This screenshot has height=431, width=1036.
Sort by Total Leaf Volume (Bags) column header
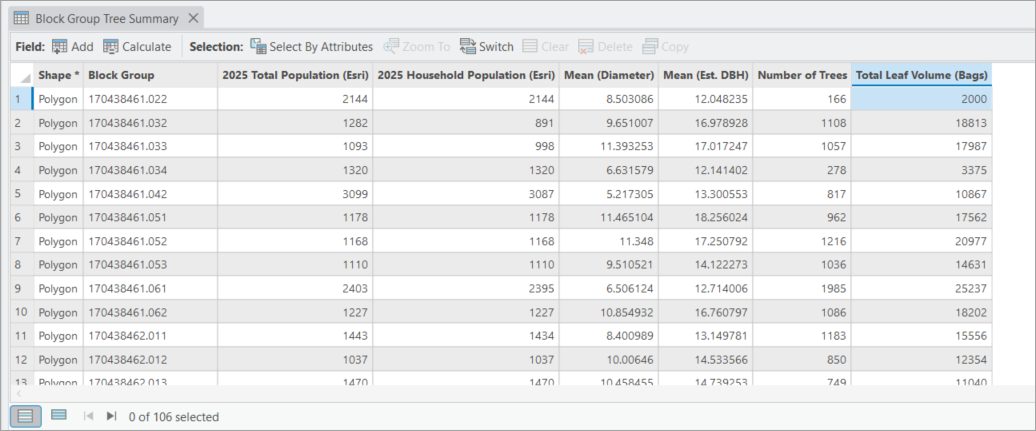[921, 75]
